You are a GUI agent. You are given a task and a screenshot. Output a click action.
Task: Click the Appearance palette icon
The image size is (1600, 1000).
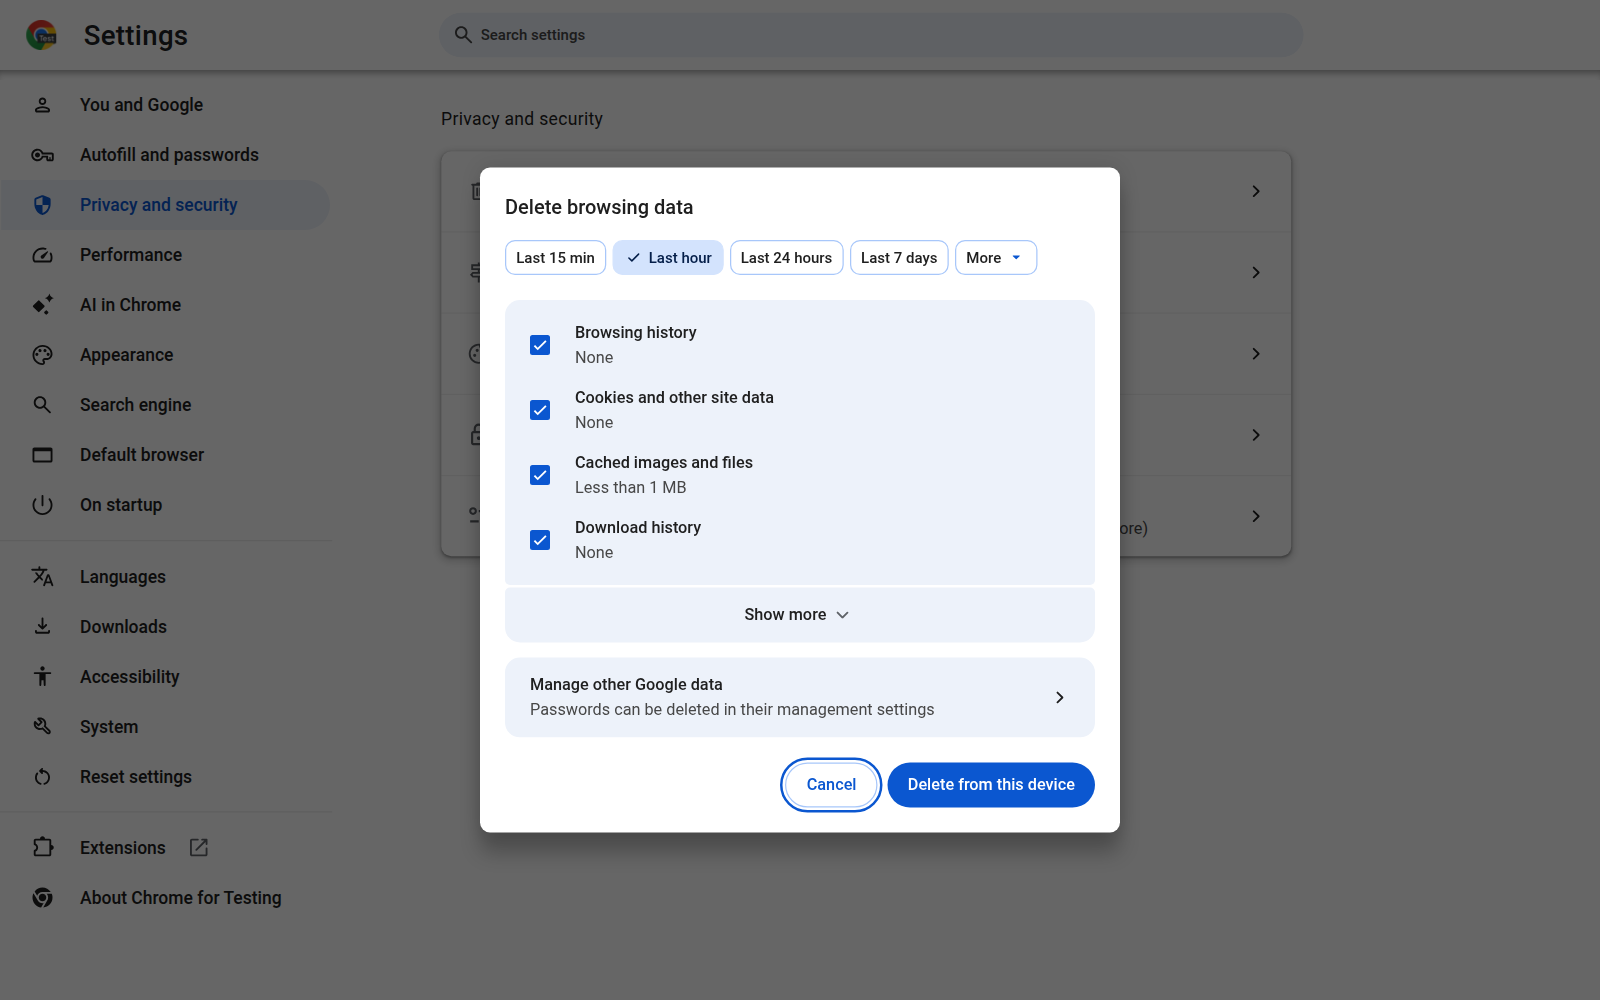click(42, 355)
